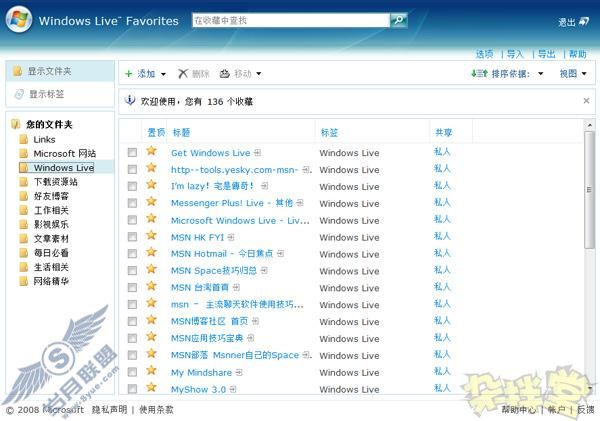The width and height of the screenshot is (600, 421).
Task: Click the Windows Live orb logo
Action: coord(18,19)
